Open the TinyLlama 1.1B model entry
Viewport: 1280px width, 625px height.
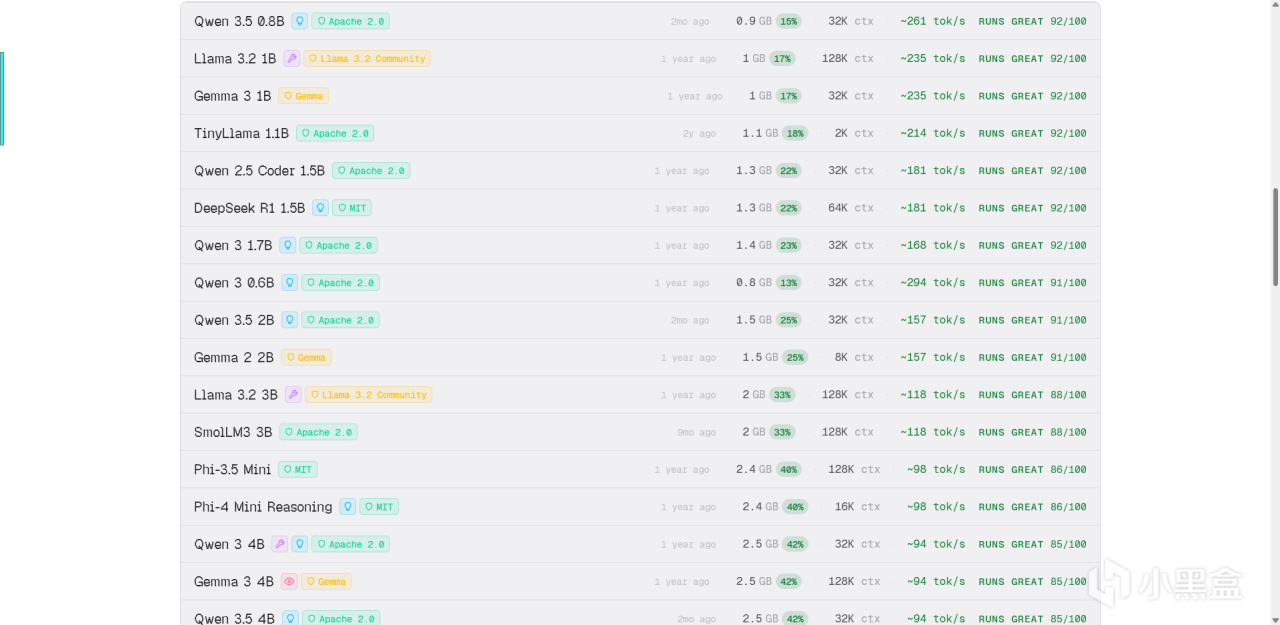(x=640, y=133)
